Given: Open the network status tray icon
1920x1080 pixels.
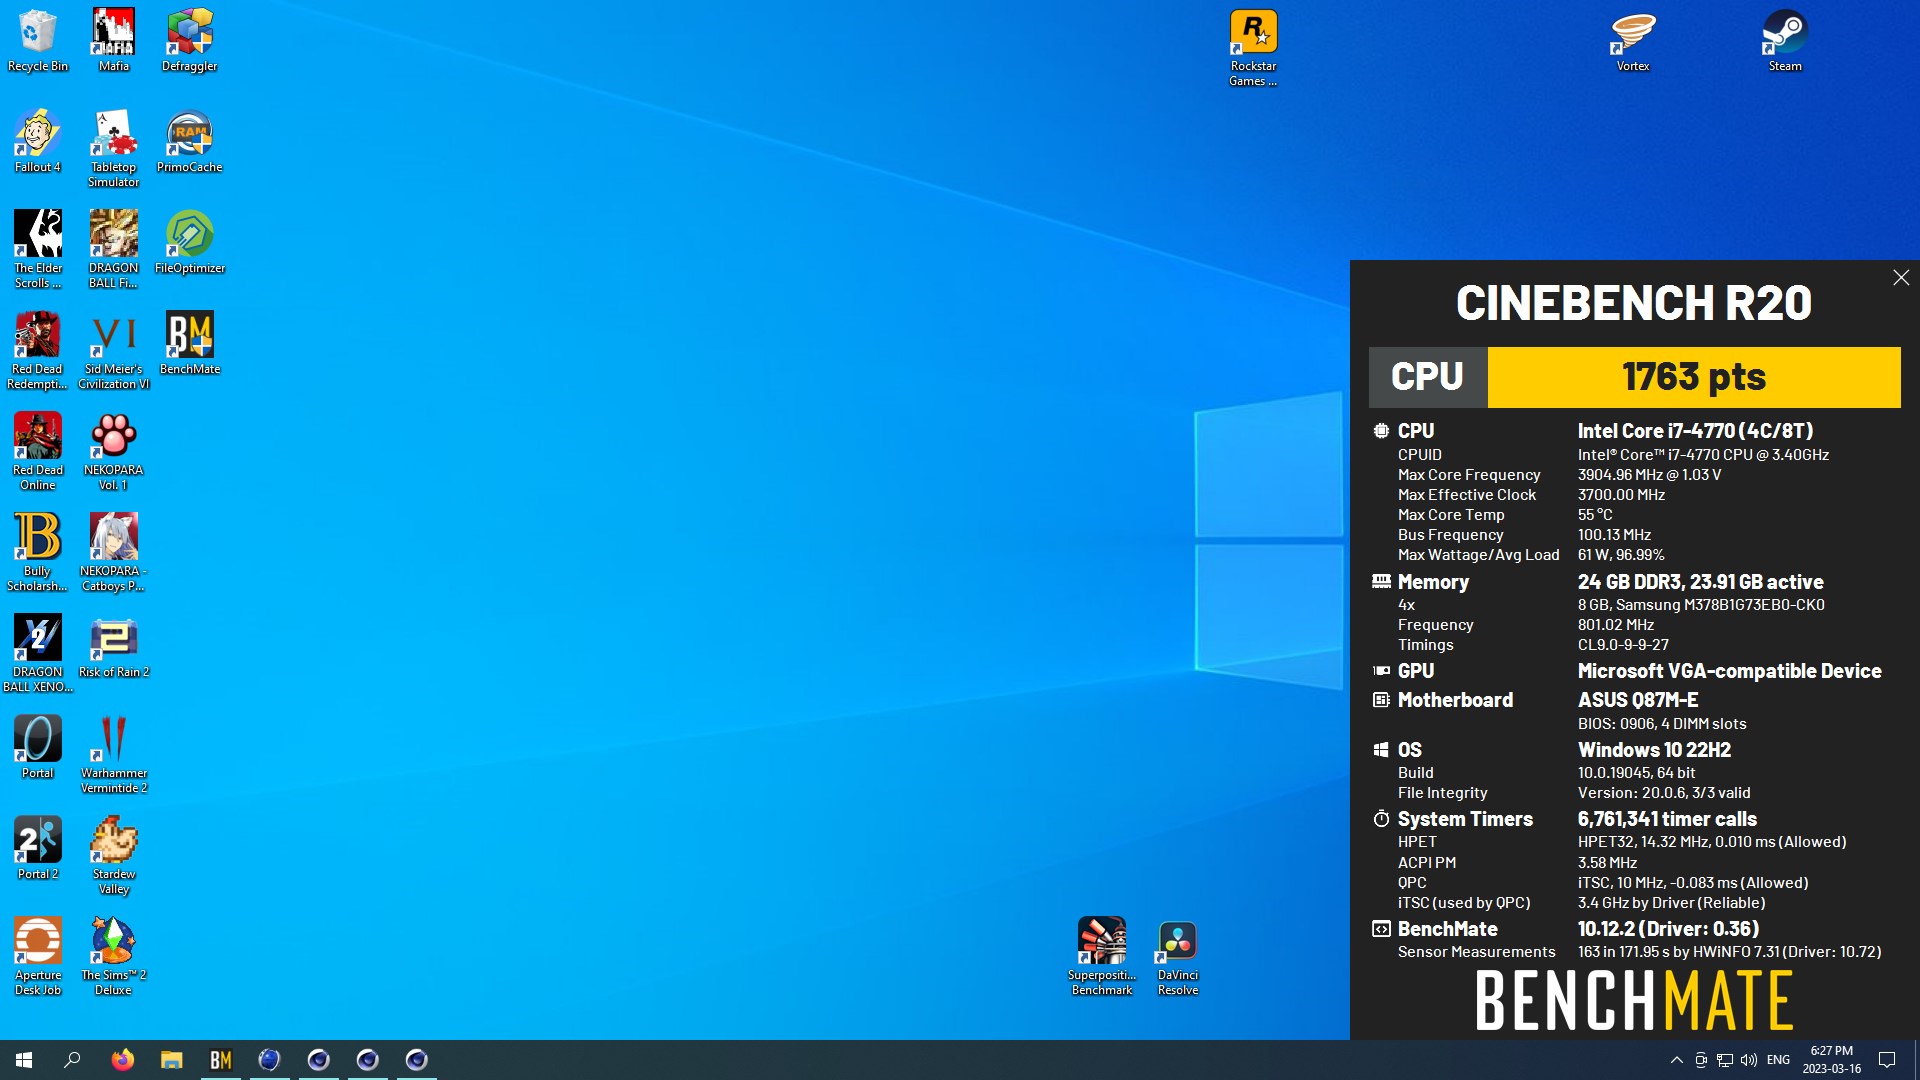Looking at the screenshot, I should point(1724,1060).
